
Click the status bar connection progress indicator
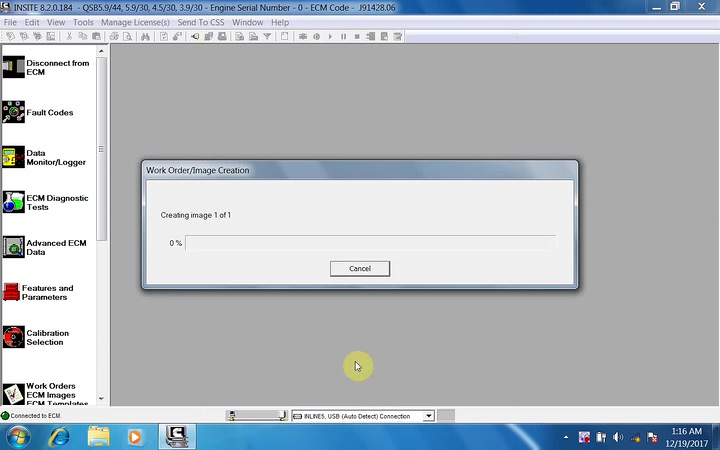257,416
